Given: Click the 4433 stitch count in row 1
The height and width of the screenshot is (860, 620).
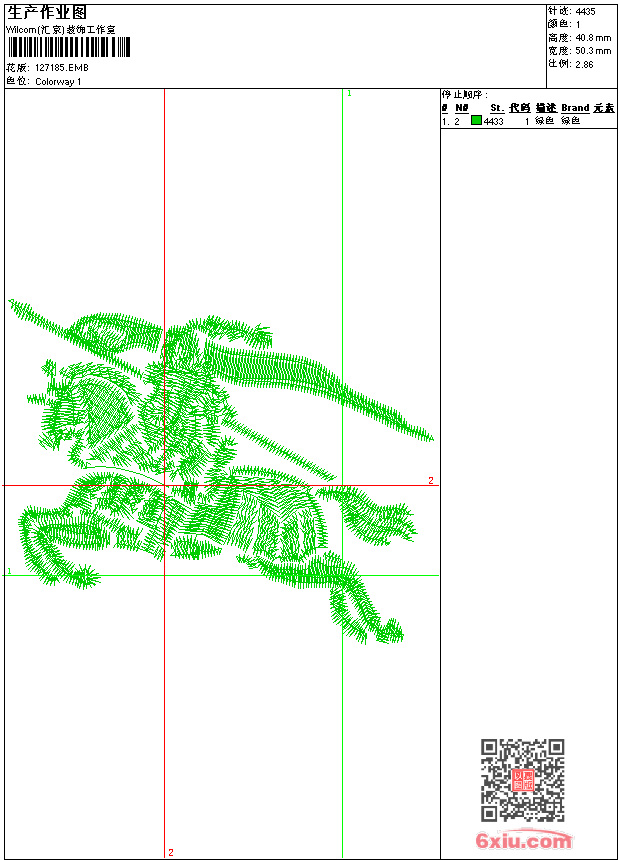Looking at the screenshot, I should point(493,121).
